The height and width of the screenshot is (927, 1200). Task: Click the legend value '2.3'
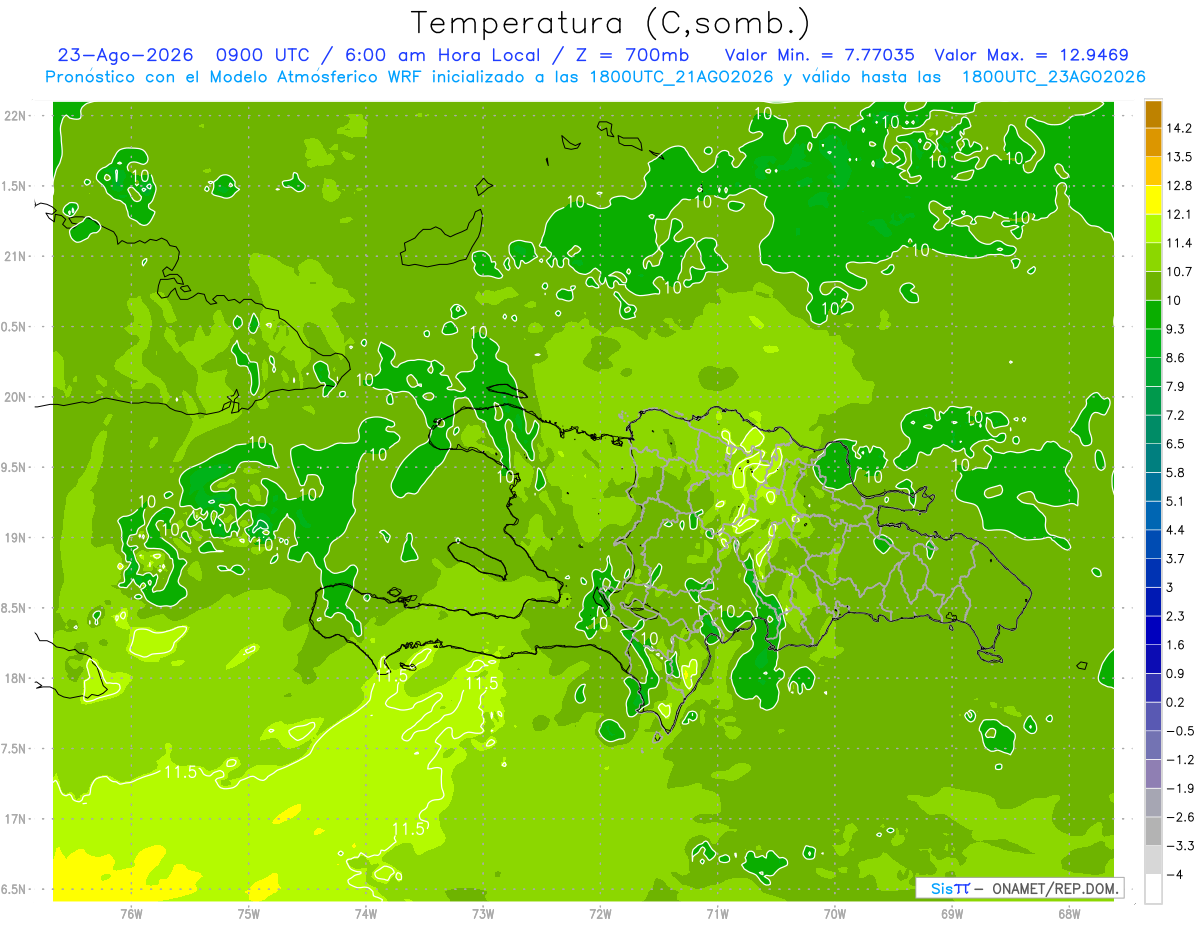pos(1176,616)
